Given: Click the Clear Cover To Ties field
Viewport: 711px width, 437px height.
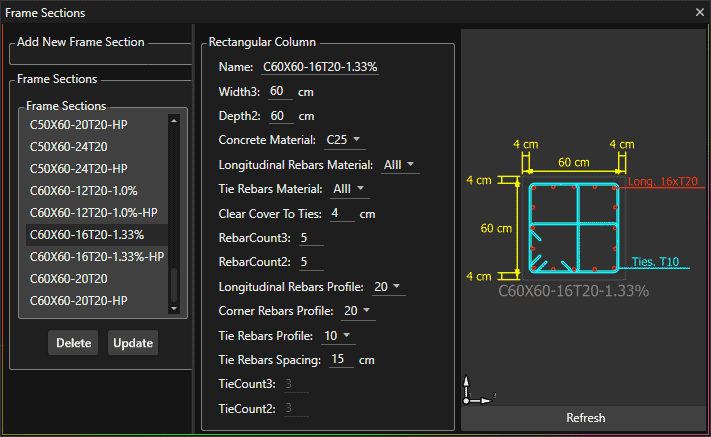Looking at the screenshot, I should coord(341,213).
